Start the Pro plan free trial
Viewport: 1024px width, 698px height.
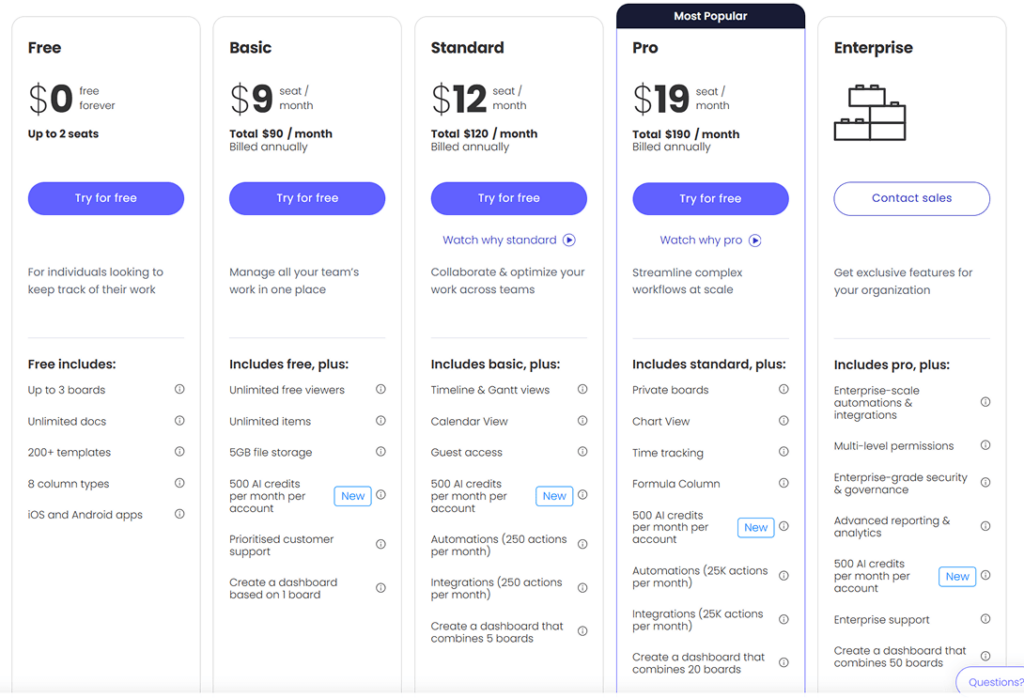[x=710, y=198]
